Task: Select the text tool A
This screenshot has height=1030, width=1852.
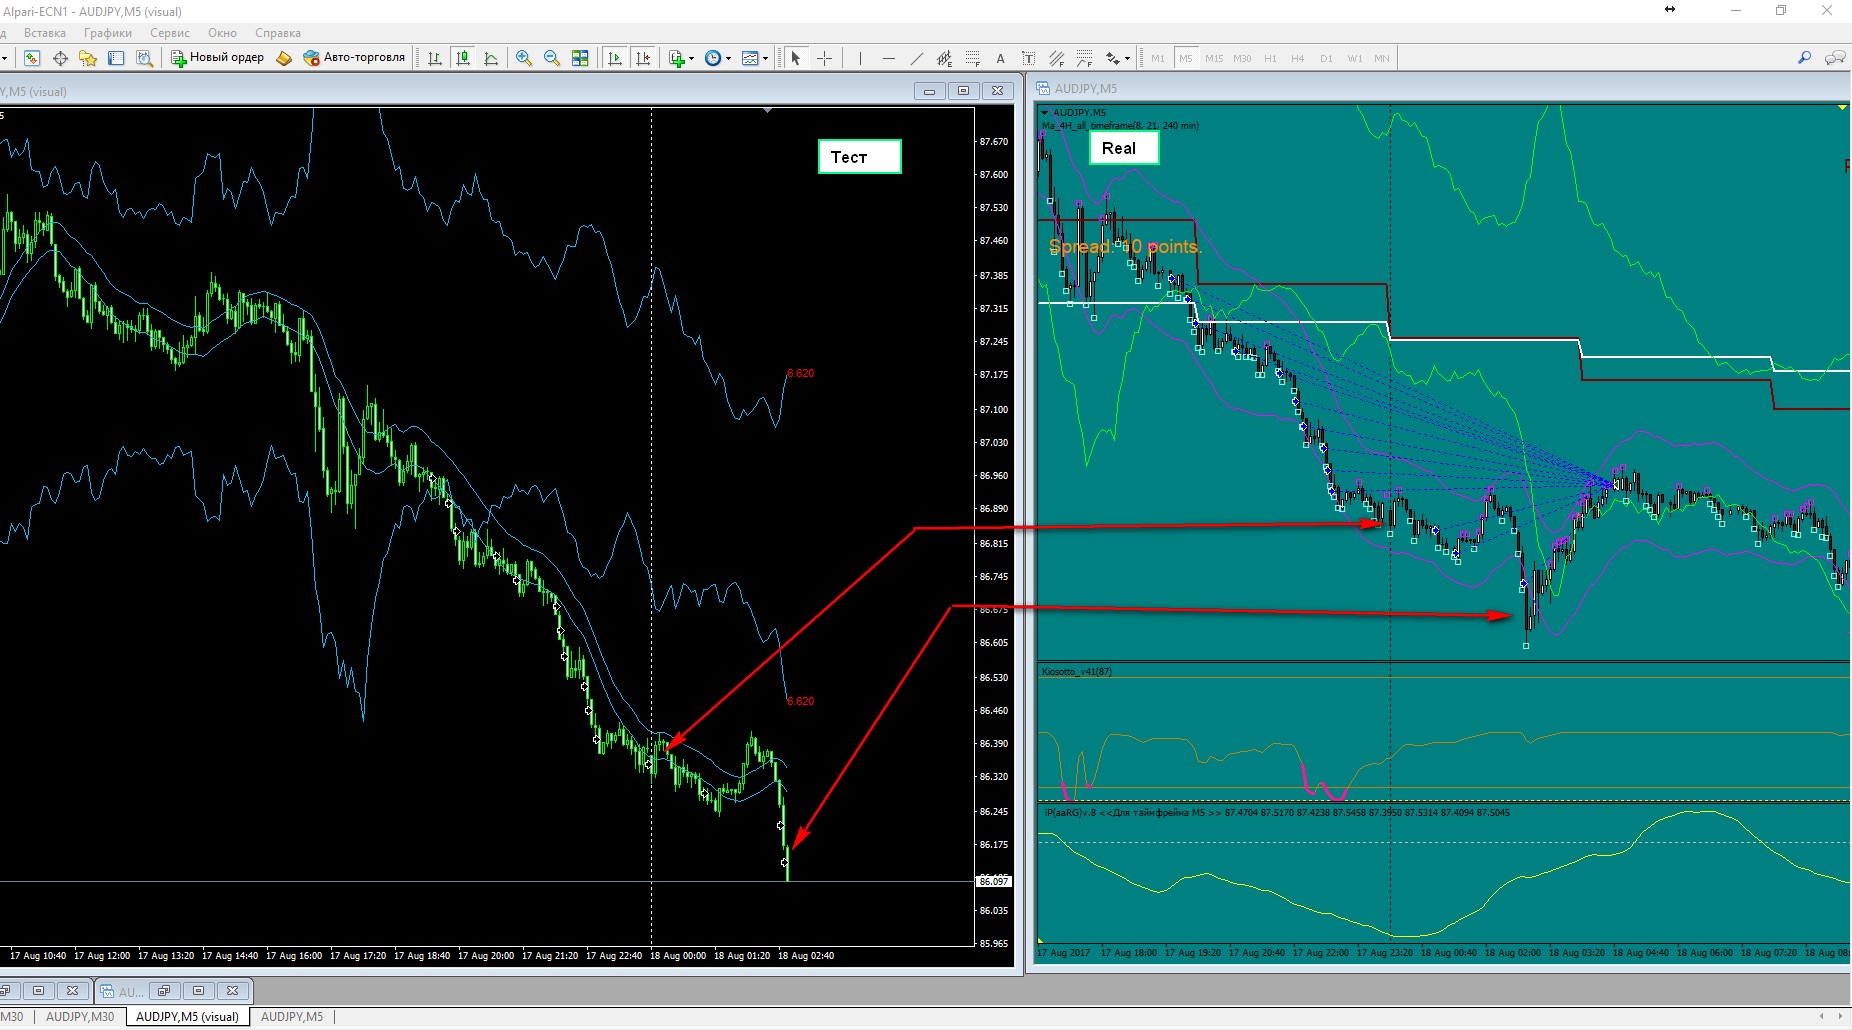Action: [x=1000, y=58]
